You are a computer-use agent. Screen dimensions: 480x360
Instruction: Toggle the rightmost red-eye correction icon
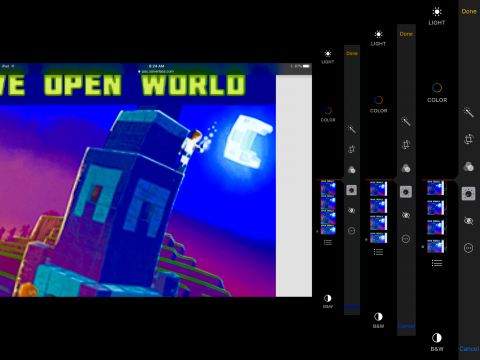coord(468,221)
